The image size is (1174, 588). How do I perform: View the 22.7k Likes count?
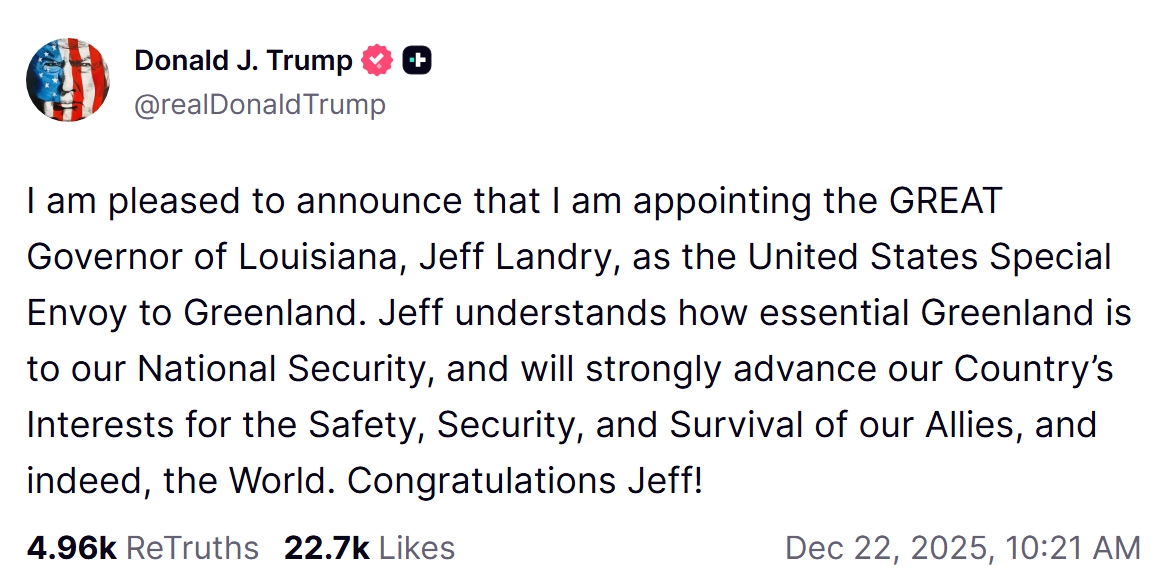[327, 548]
